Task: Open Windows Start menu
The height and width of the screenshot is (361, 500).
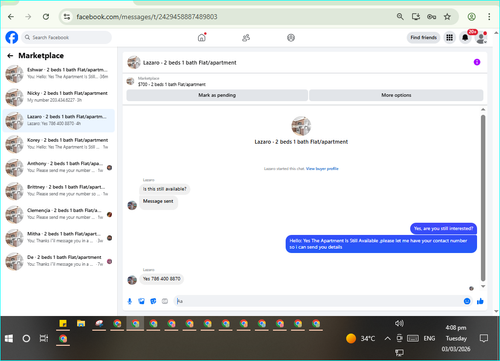Action: click(x=9, y=339)
